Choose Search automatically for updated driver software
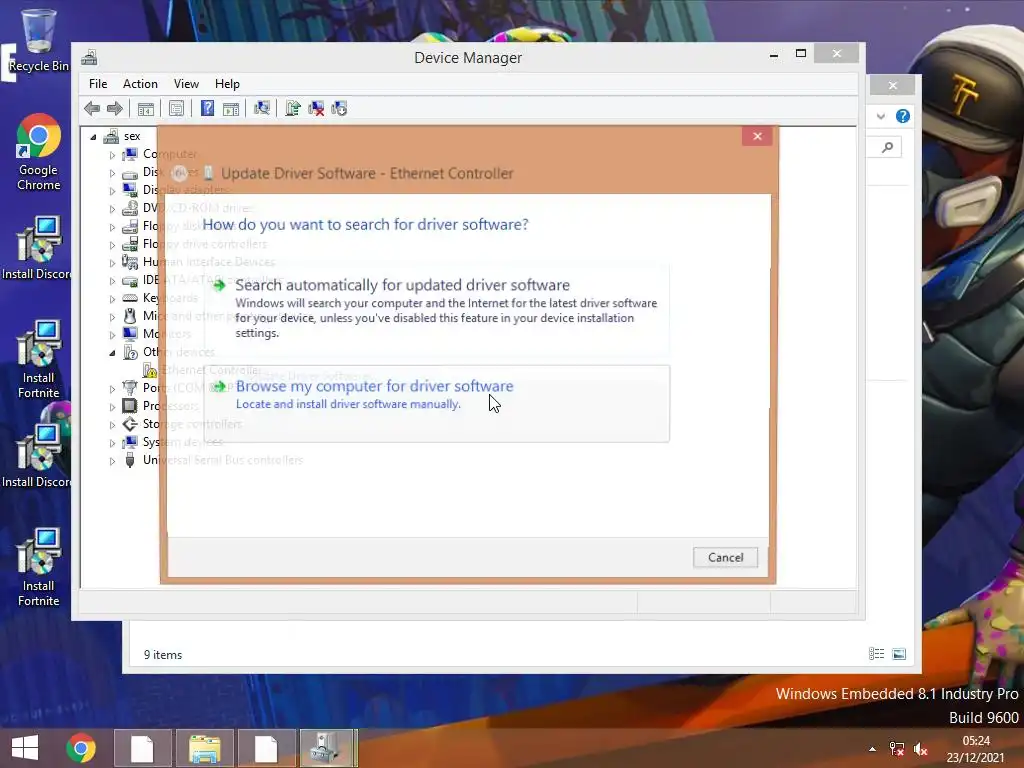 coord(437,308)
